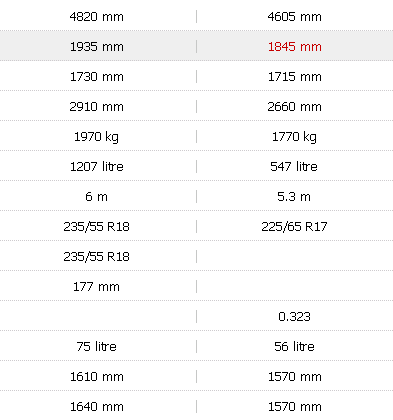The image size is (393, 420).
Task: Select the 5.3 m value
Action: (x=294, y=197)
